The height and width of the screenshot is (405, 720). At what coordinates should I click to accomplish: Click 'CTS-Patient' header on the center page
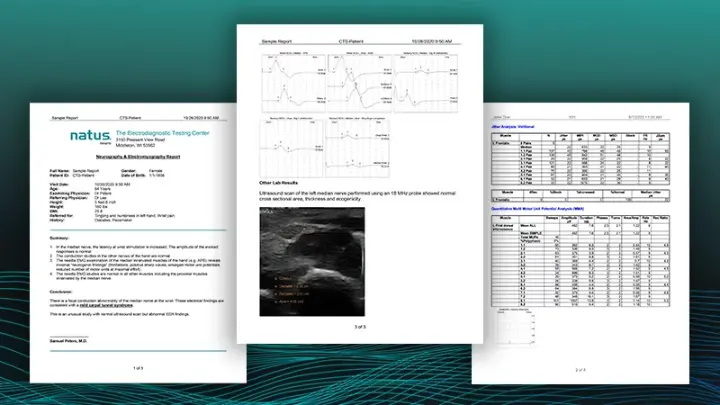click(x=351, y=41)
